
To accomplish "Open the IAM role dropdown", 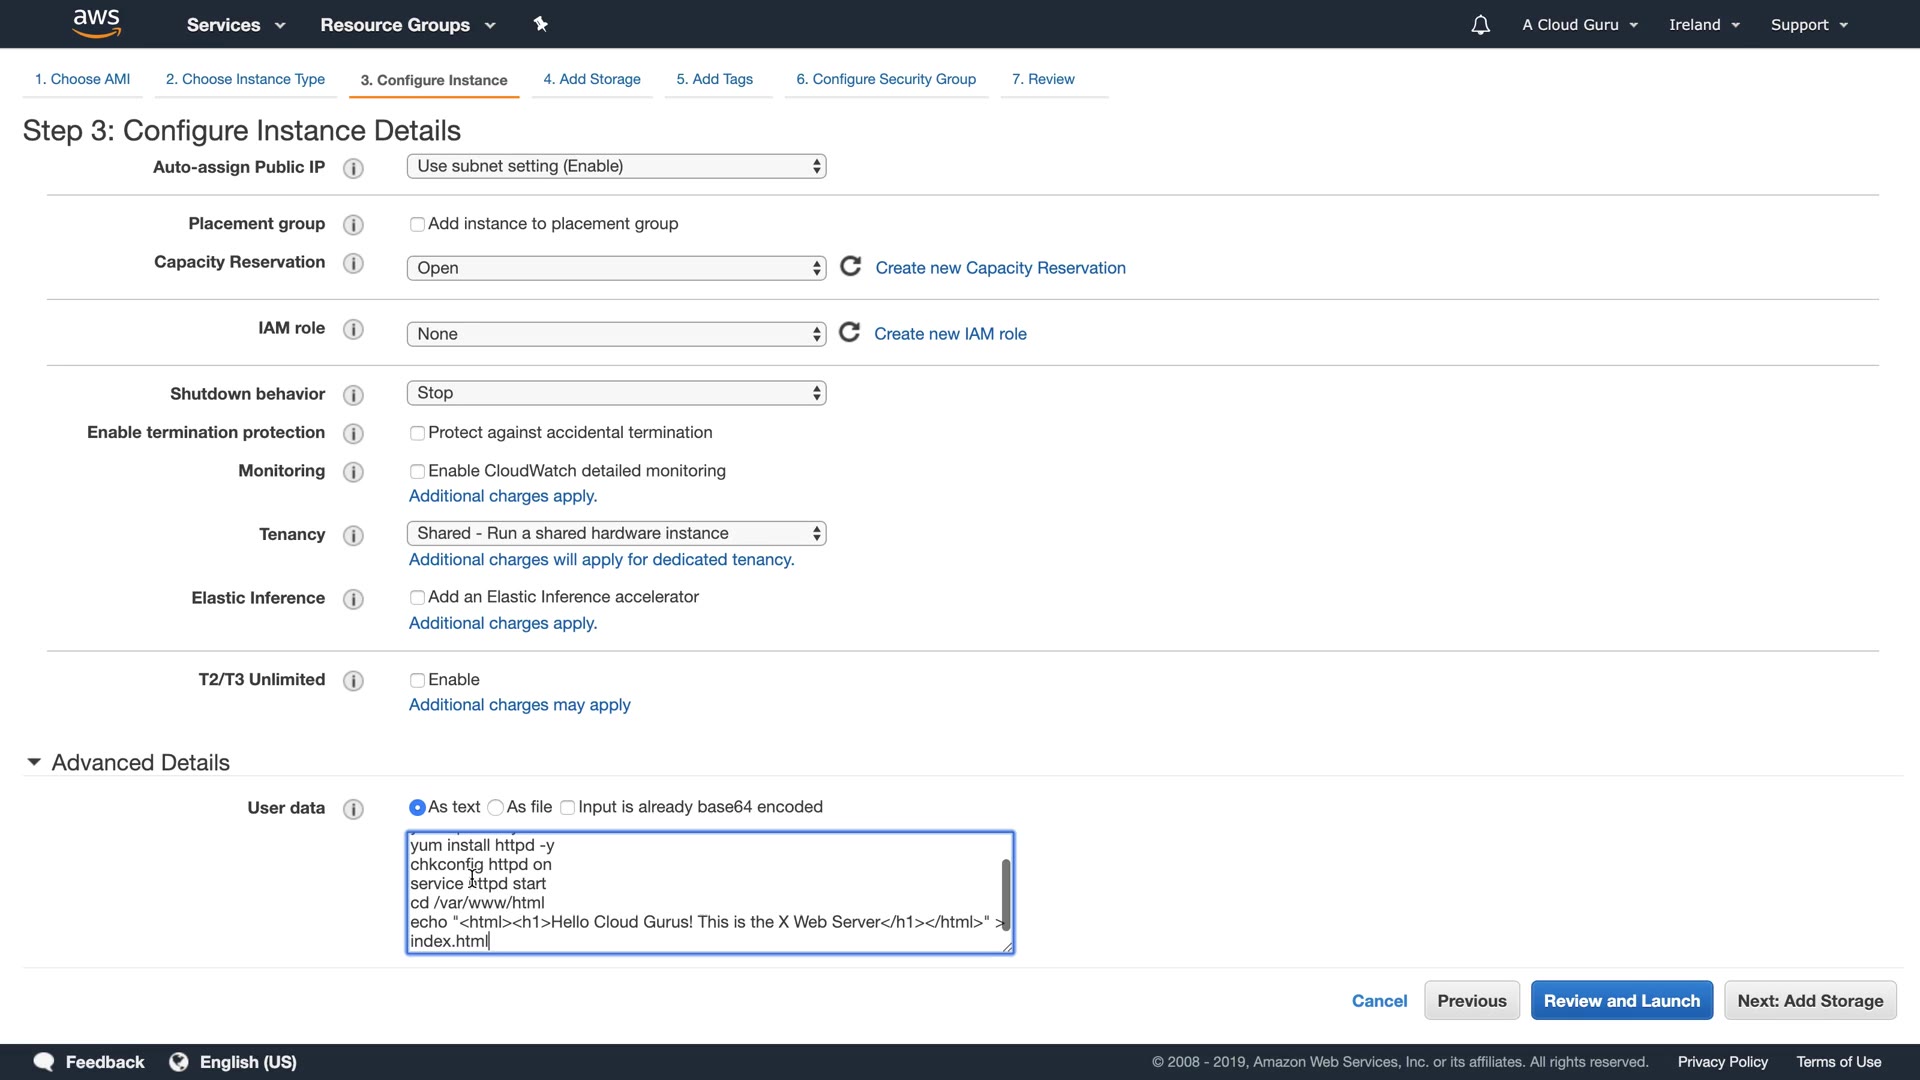I will tap(616, 334).
